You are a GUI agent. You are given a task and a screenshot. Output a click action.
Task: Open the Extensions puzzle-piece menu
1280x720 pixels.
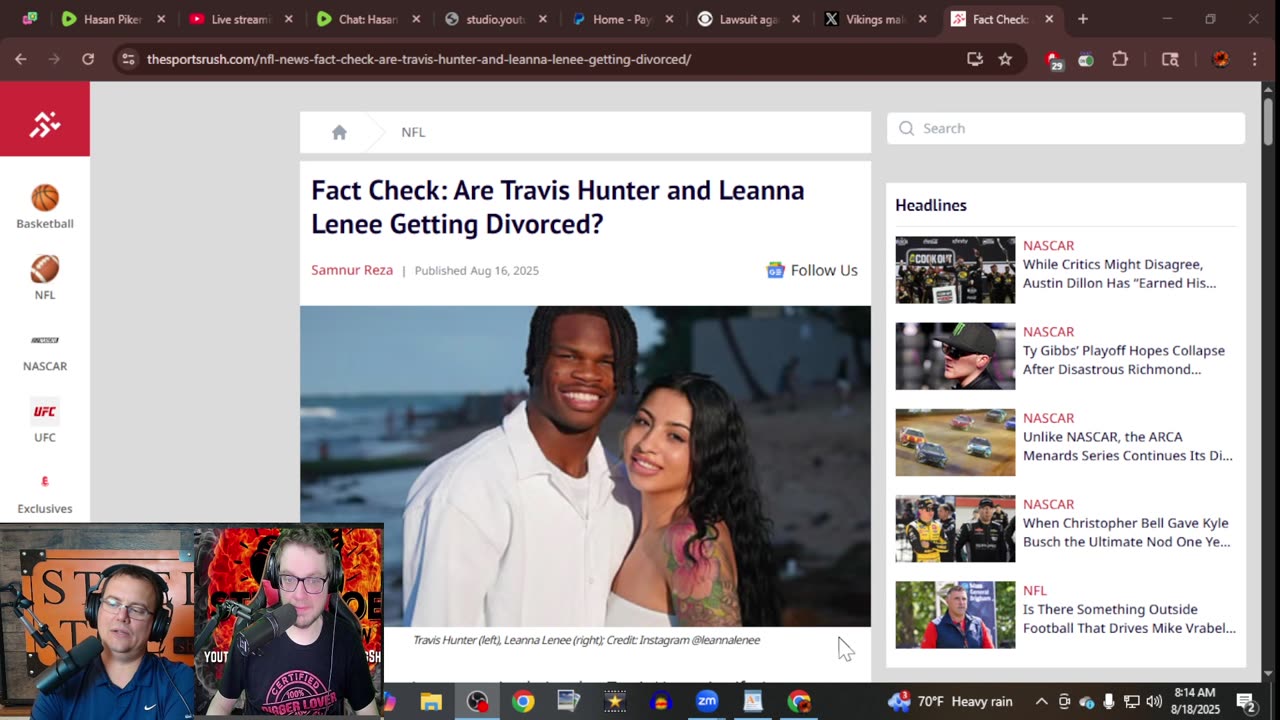(1120, 59)
